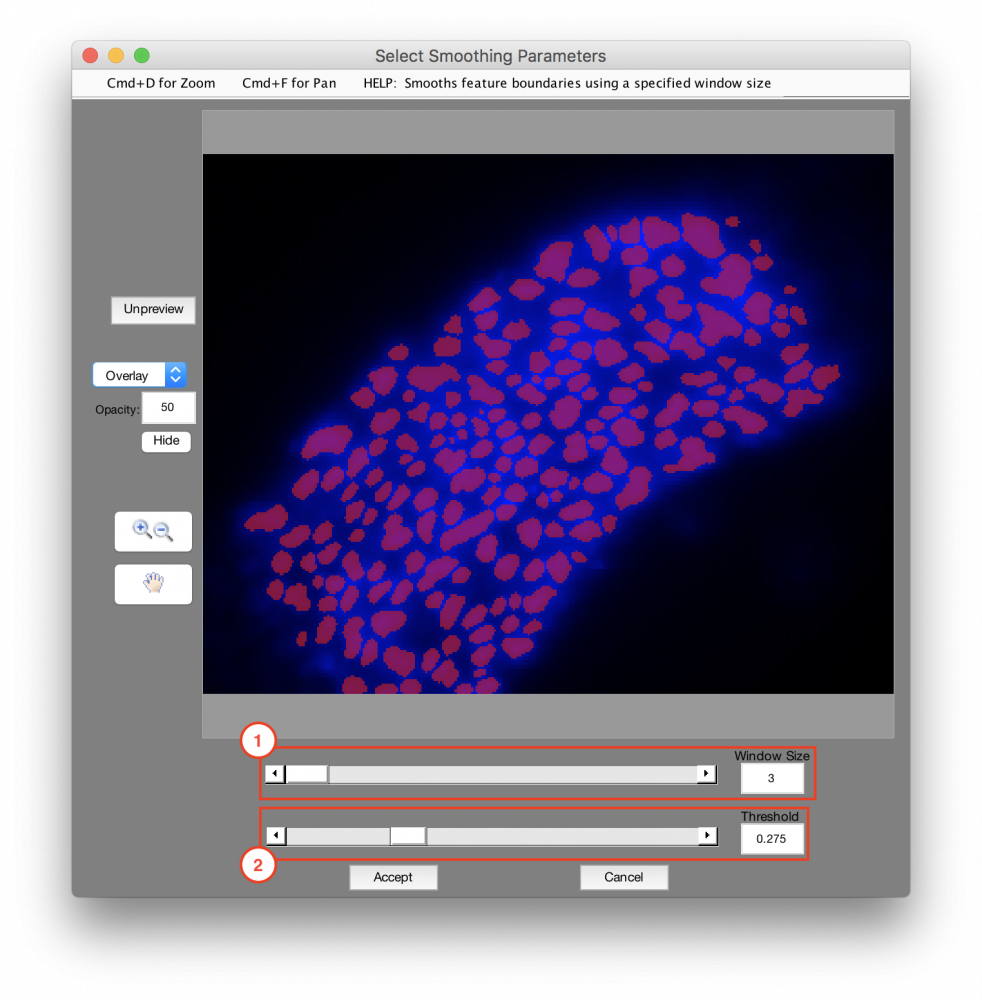Click the Window Size slider thumb
This screenshot has height=1000, width=982.
click(307, 774)
